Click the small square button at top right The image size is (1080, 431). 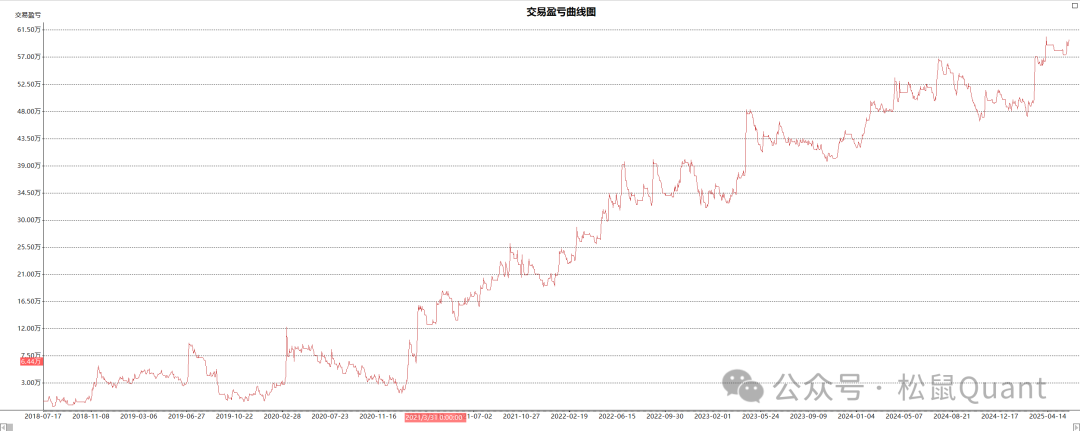point(1074,4)
